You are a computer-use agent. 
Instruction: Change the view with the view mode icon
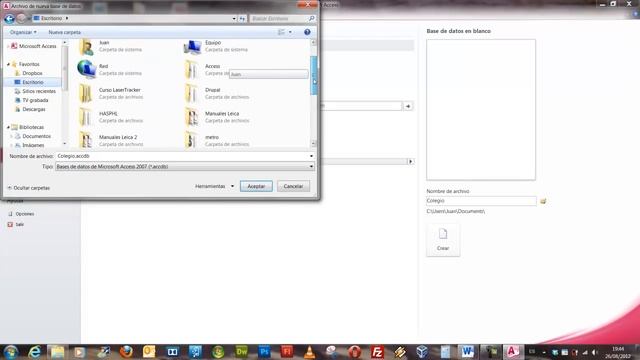tap(281, 32)
